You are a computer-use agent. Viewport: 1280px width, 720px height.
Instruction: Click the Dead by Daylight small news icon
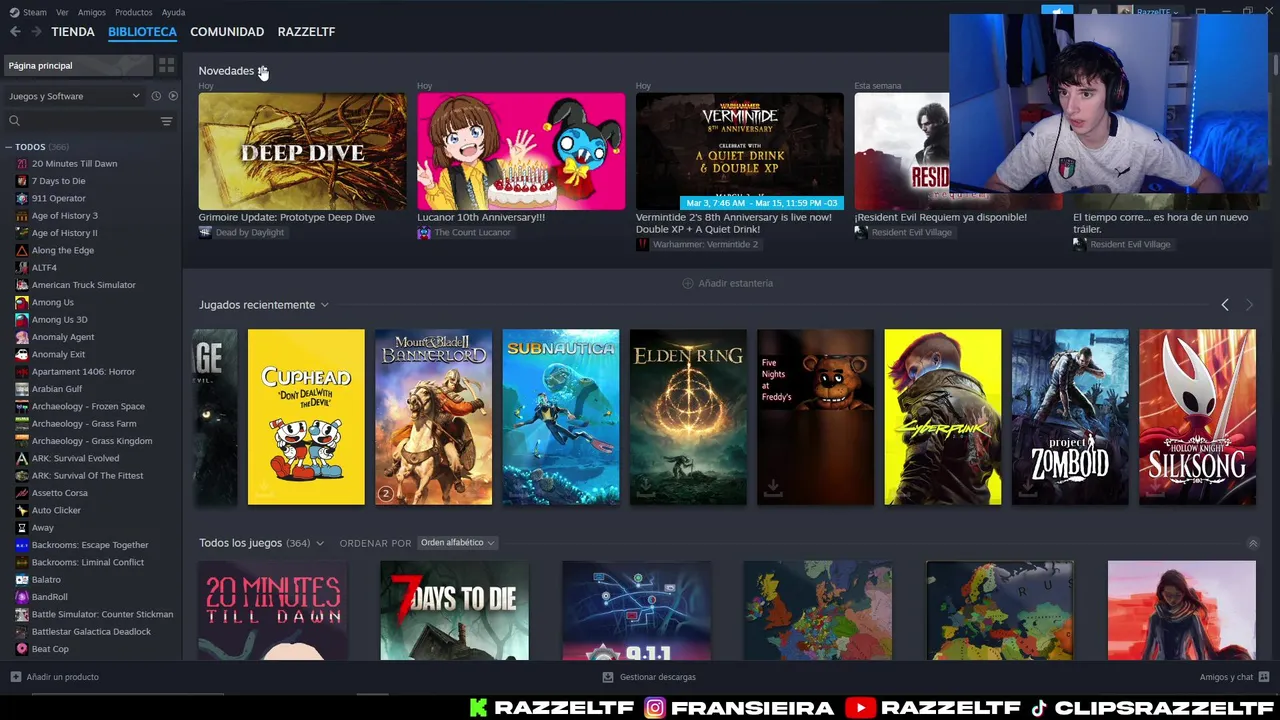tap(205, 232)
